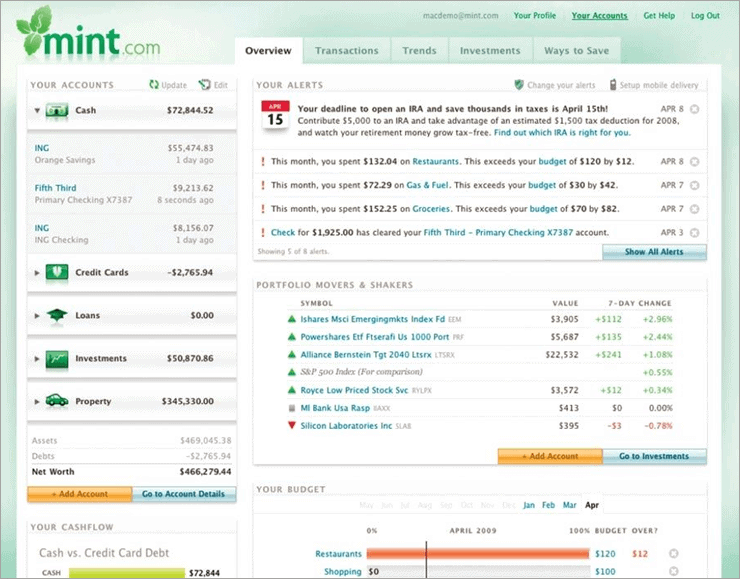Image resolution: width=740 pixels, height=579 pixels.
Task: Select the Apr budget month
Action: [592, 505]
